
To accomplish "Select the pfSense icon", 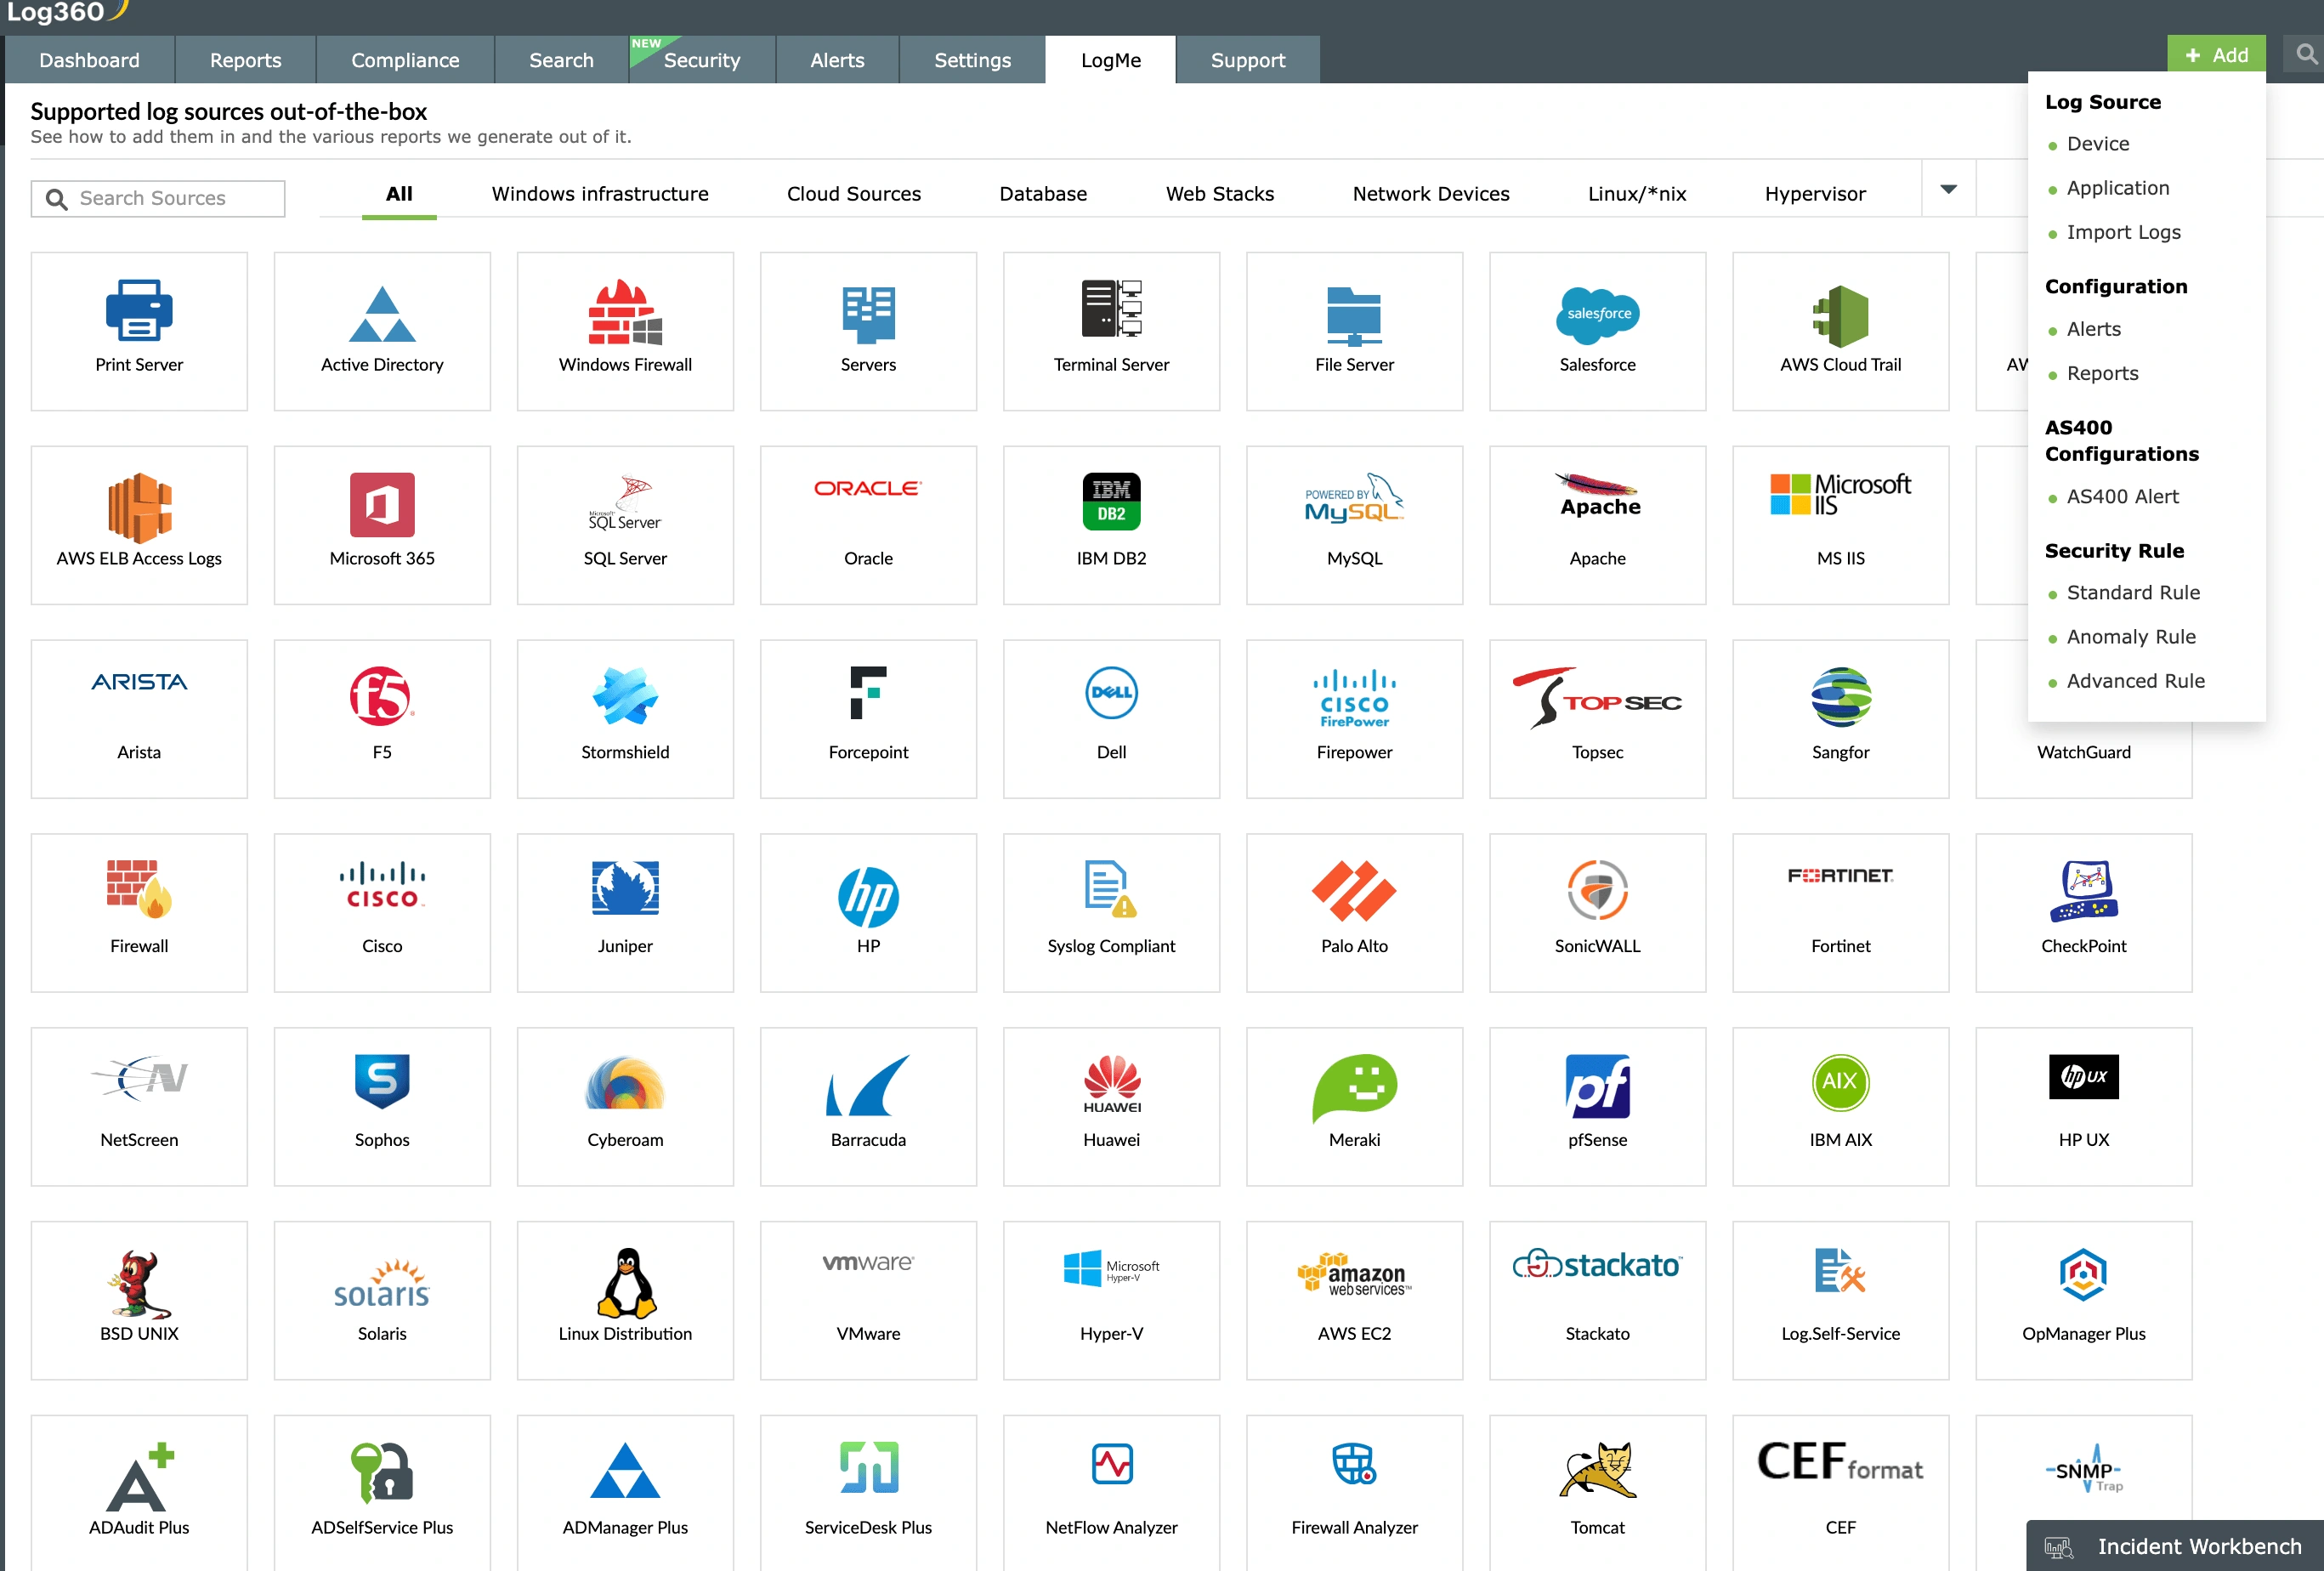I will [1597, 1086].
